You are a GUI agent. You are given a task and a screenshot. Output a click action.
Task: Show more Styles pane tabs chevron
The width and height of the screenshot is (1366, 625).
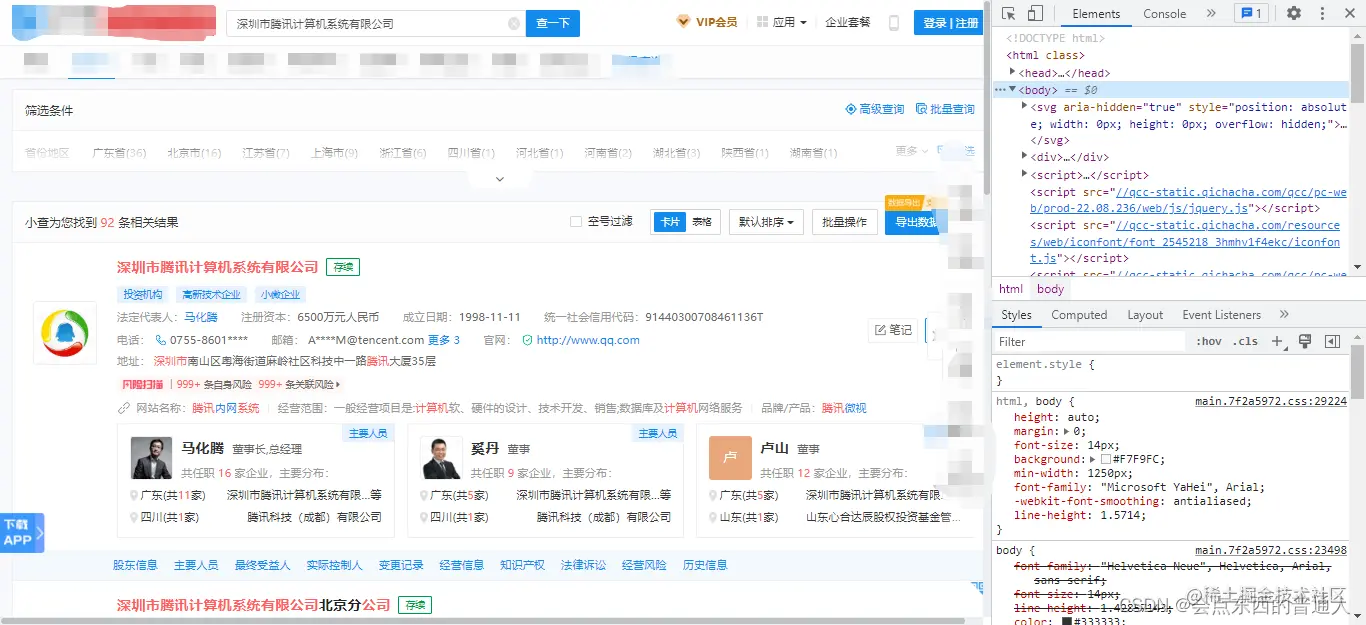pyautogui.click(x=1284, y=315)
